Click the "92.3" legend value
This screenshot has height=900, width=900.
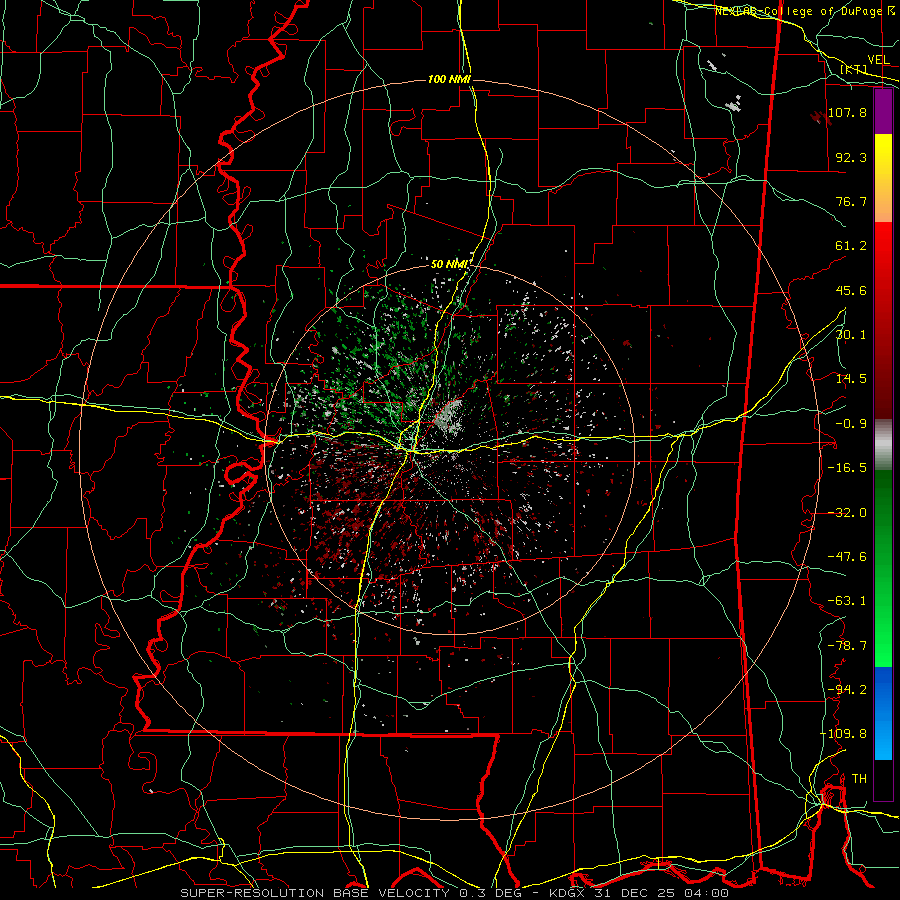[x=851, y=157]
